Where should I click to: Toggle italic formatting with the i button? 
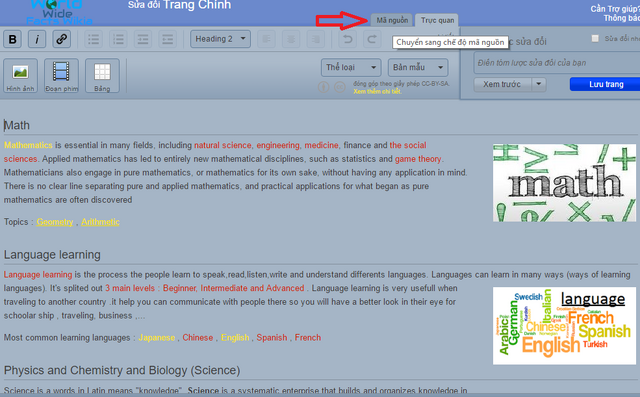(37, 39)
